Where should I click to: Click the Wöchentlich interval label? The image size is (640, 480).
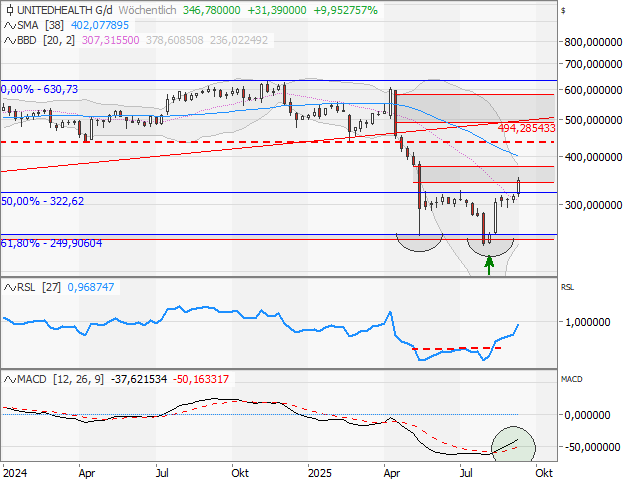[x=147, y=10]
